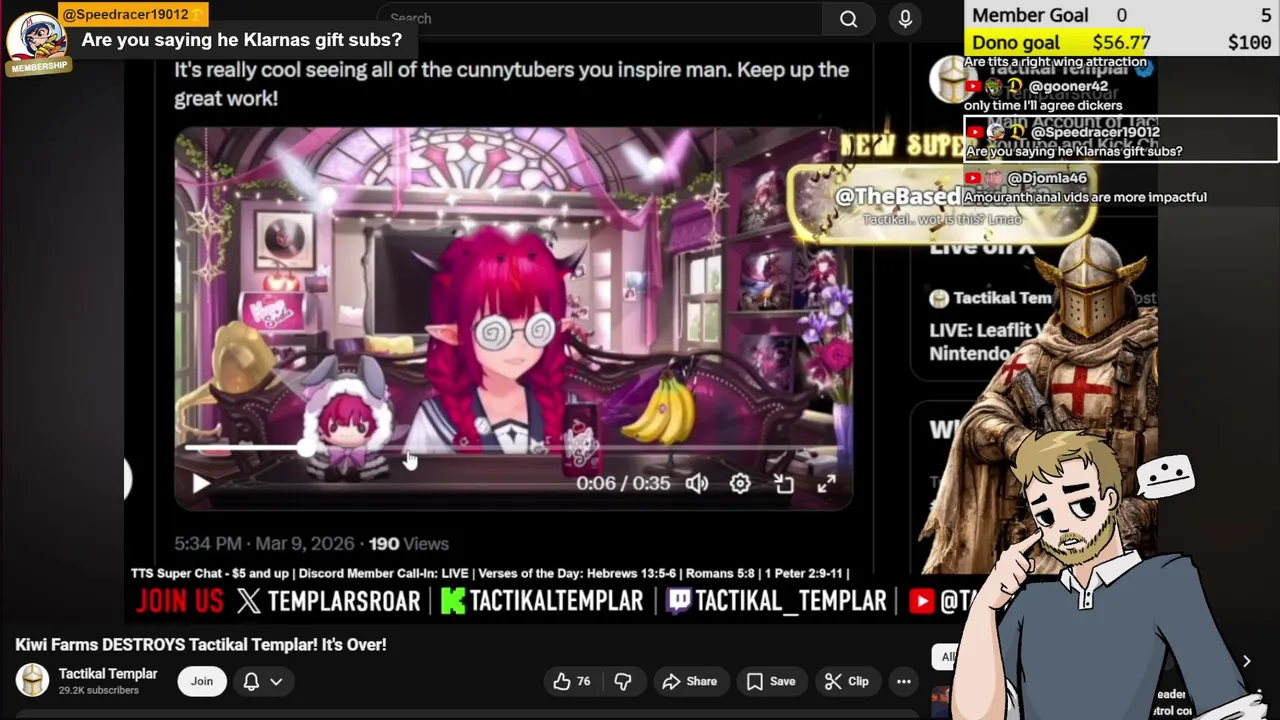Open the Tactikal Templar channel avatar

pos(33,680)
